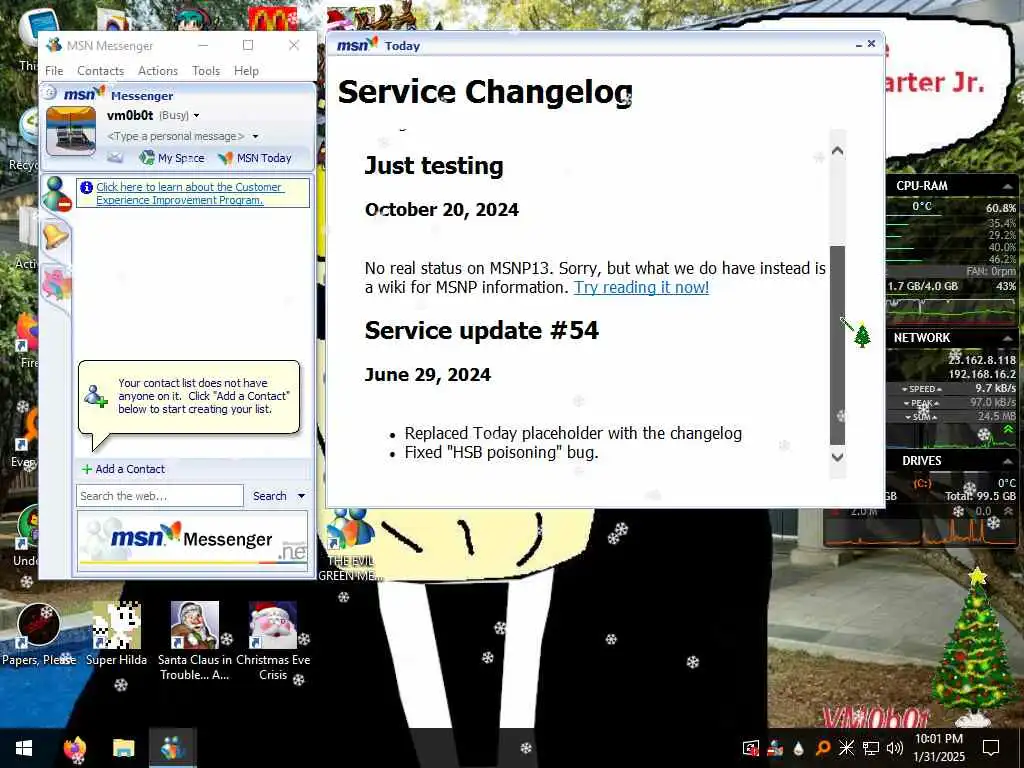Open the Windows Start menu
1024x768 pixels.
coord(24,748)
